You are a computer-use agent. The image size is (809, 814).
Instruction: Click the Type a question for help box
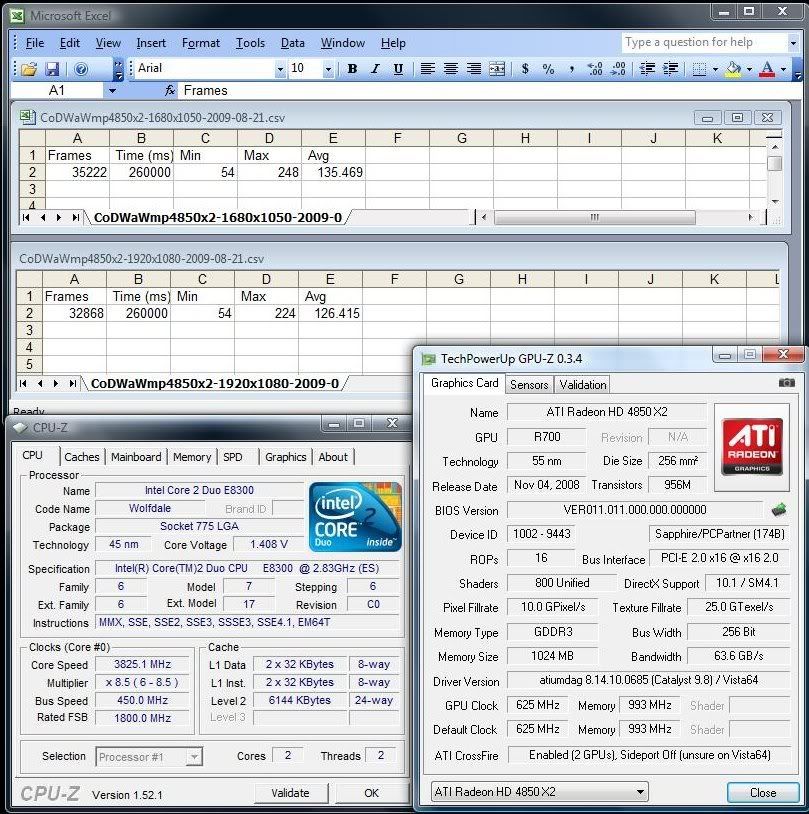click(704, 42)
